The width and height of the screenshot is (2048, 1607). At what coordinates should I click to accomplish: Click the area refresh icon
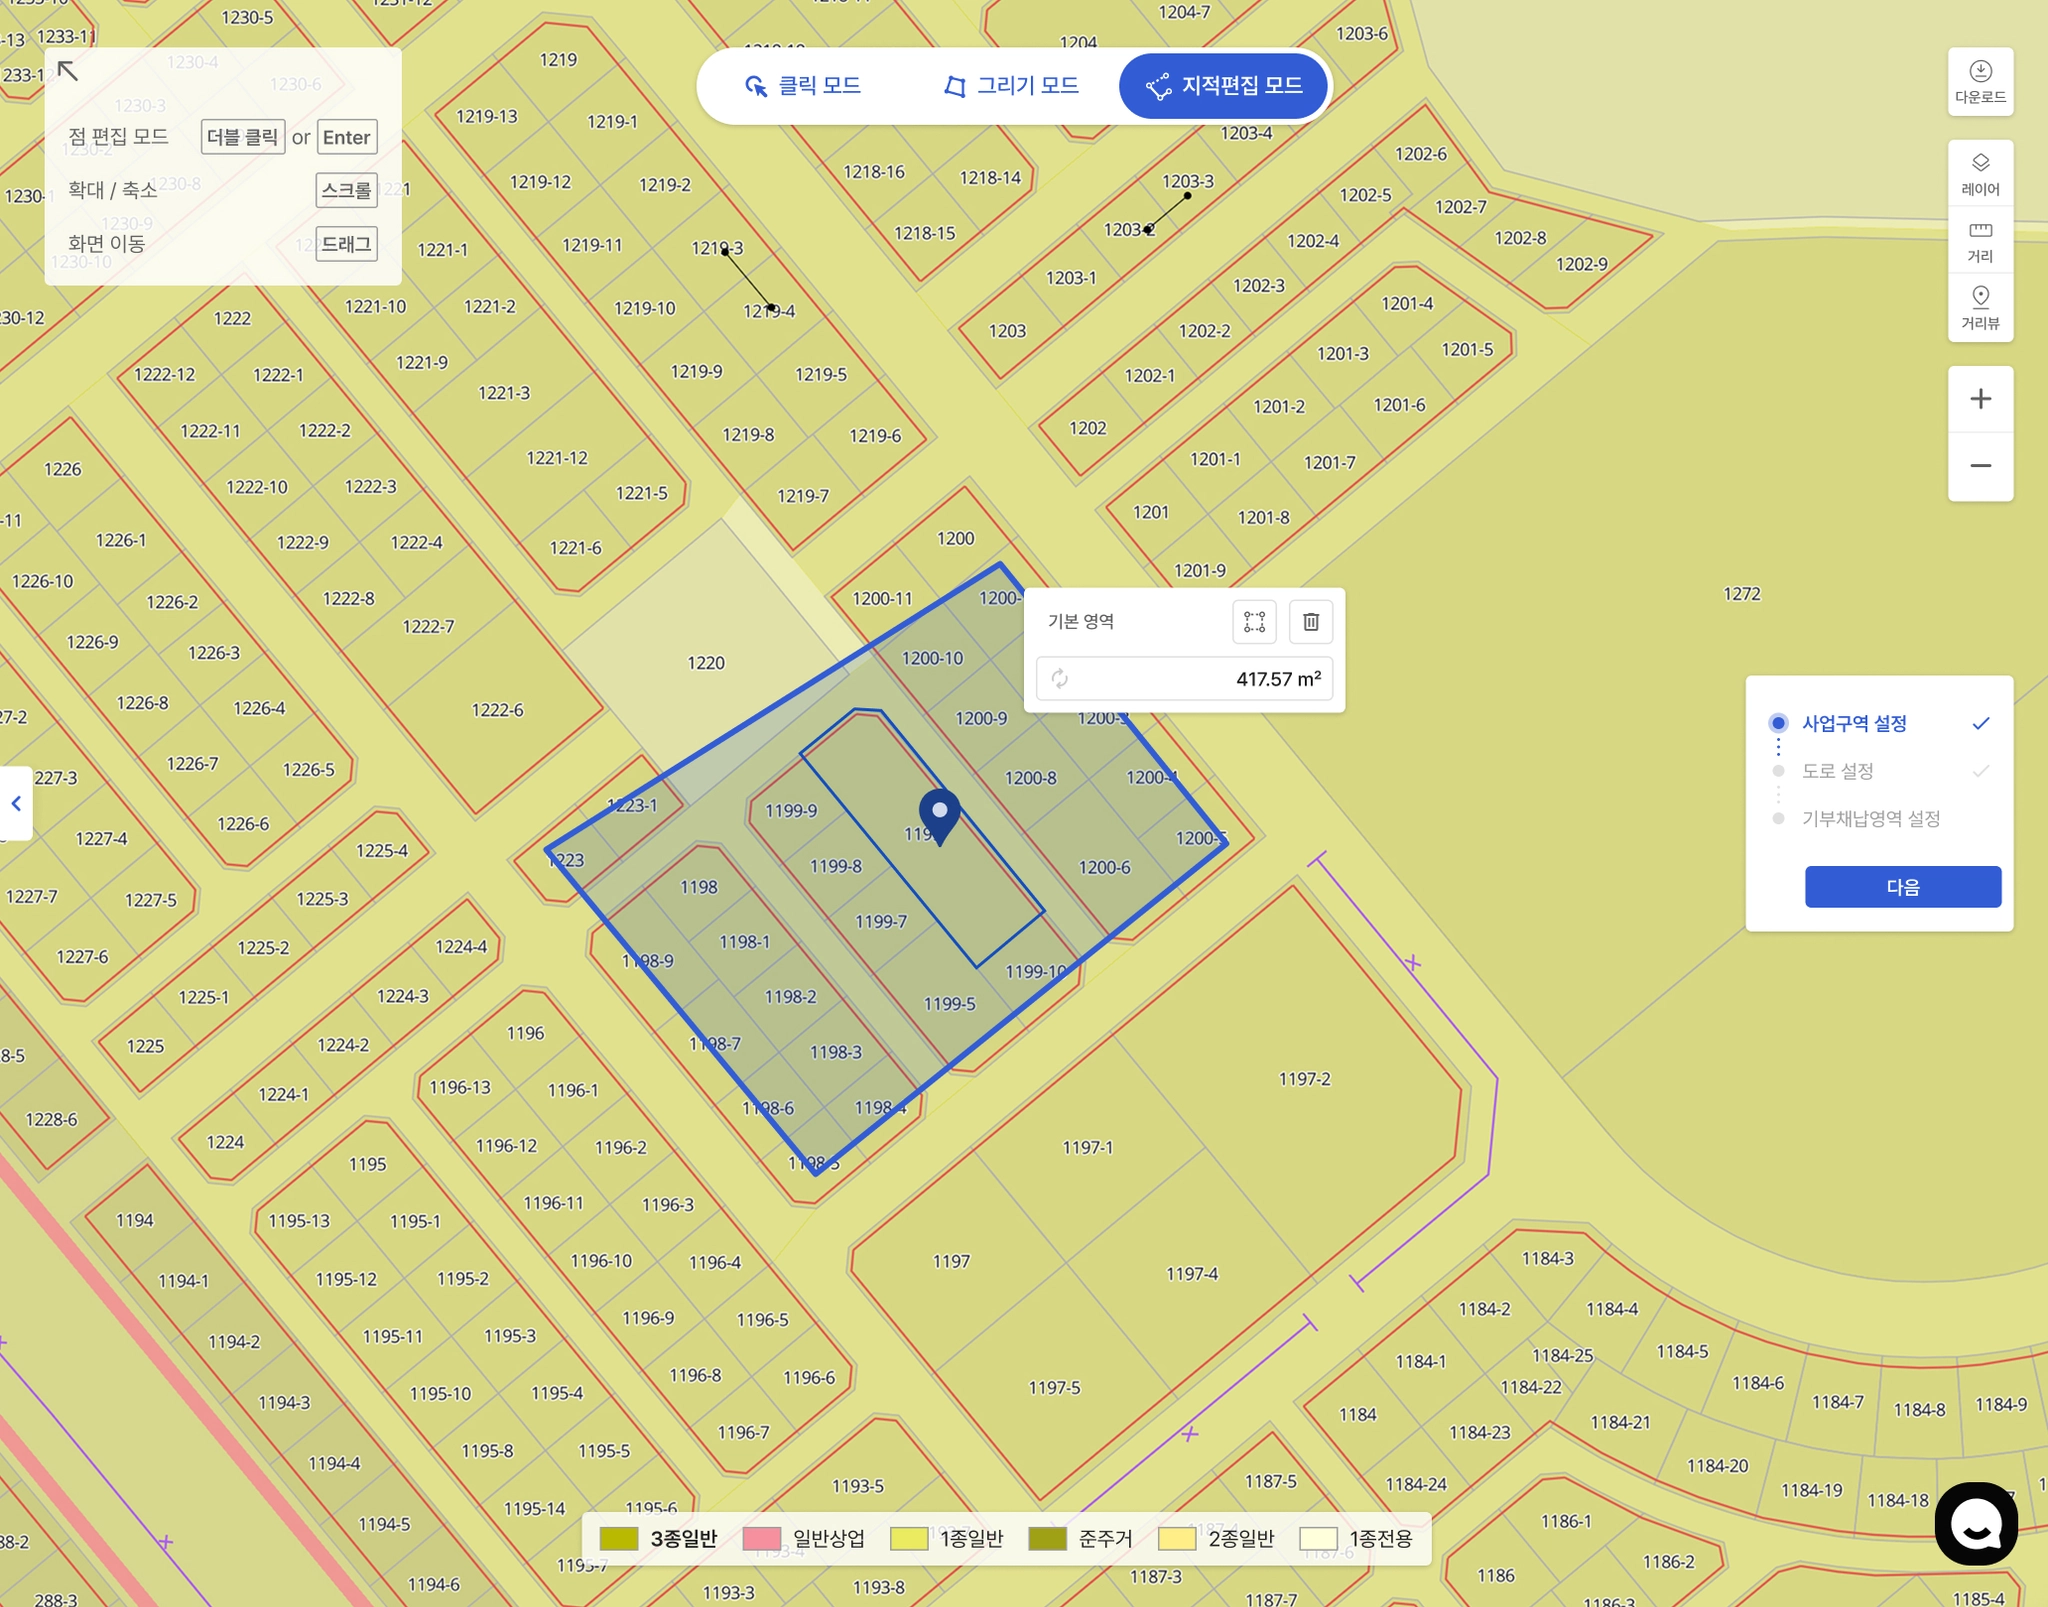(1060, 679)
